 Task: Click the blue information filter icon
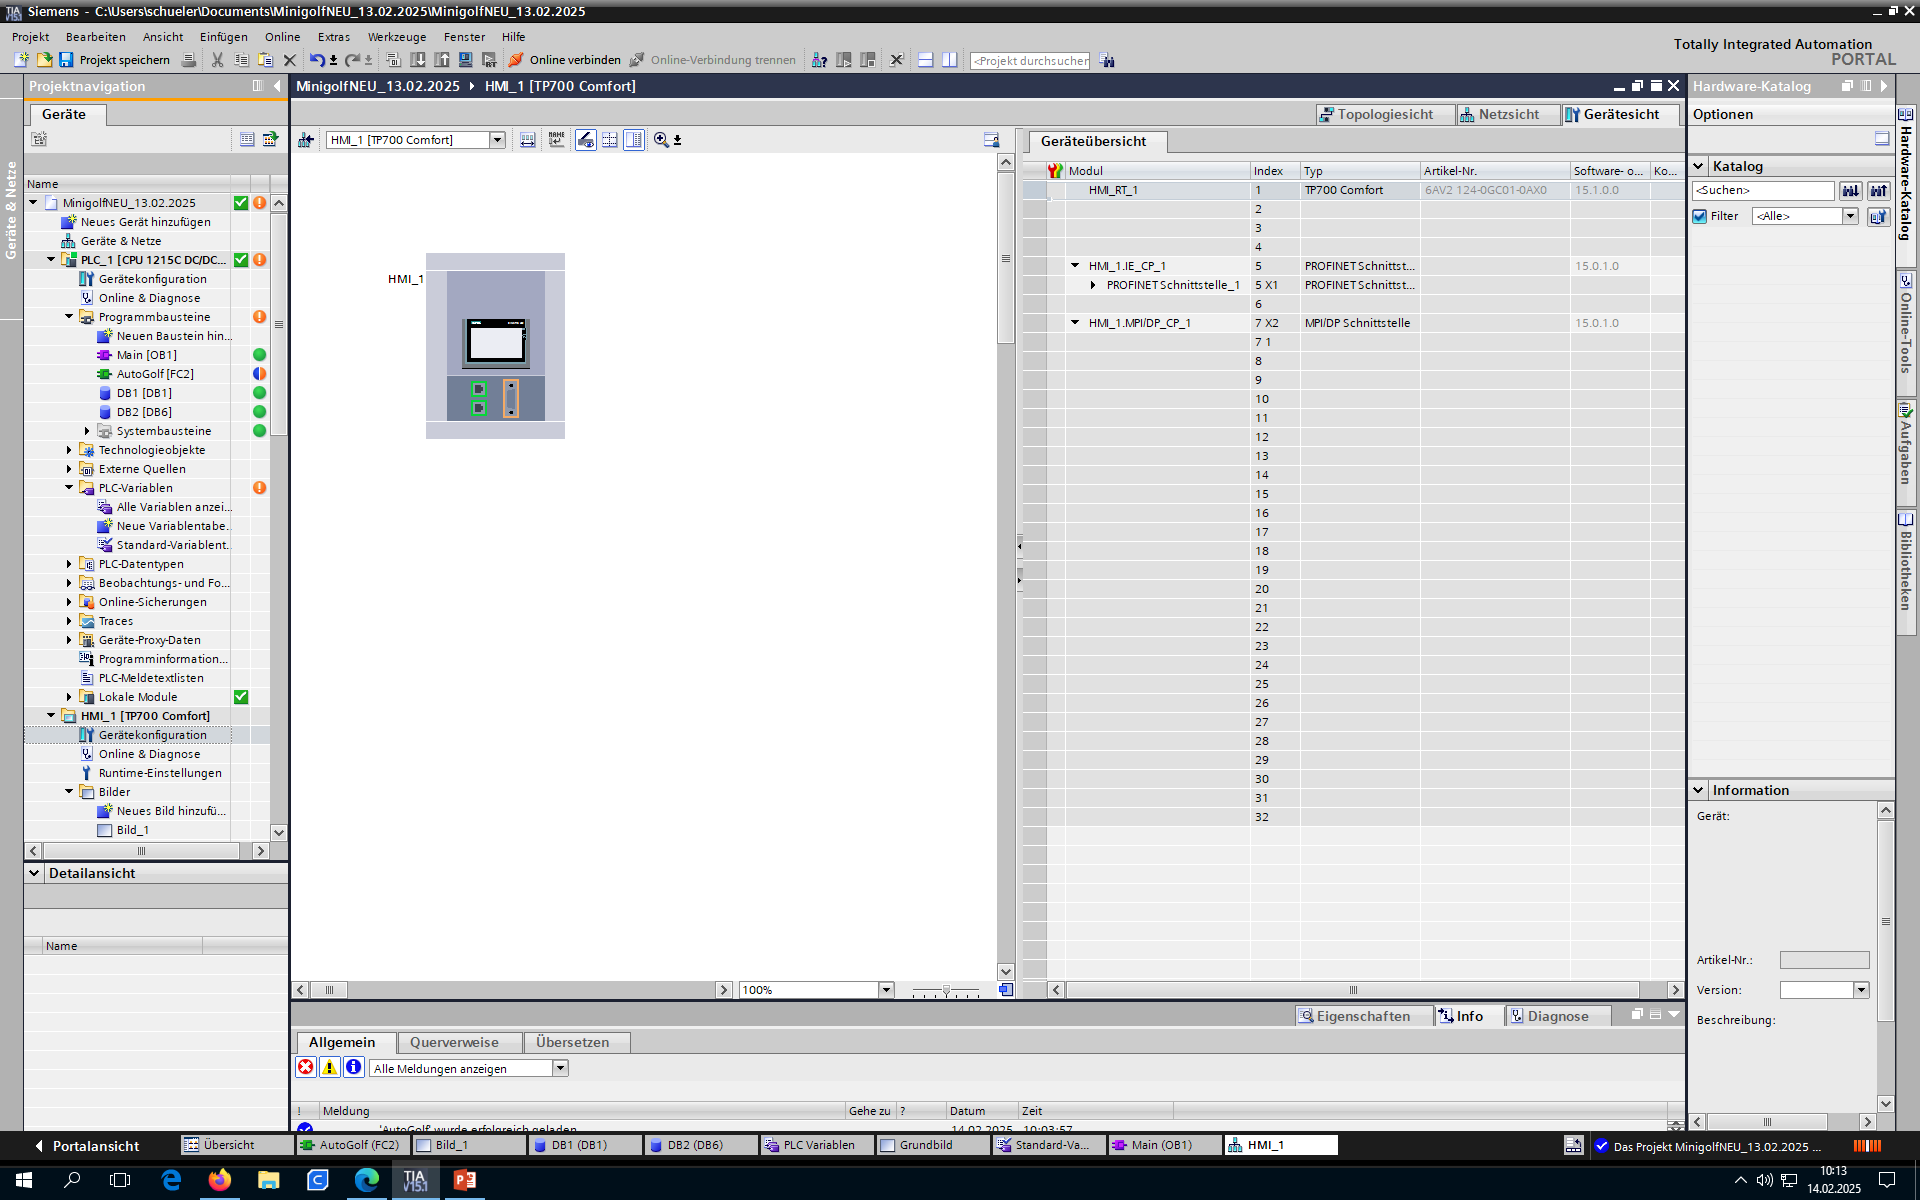coord(353,1067)
